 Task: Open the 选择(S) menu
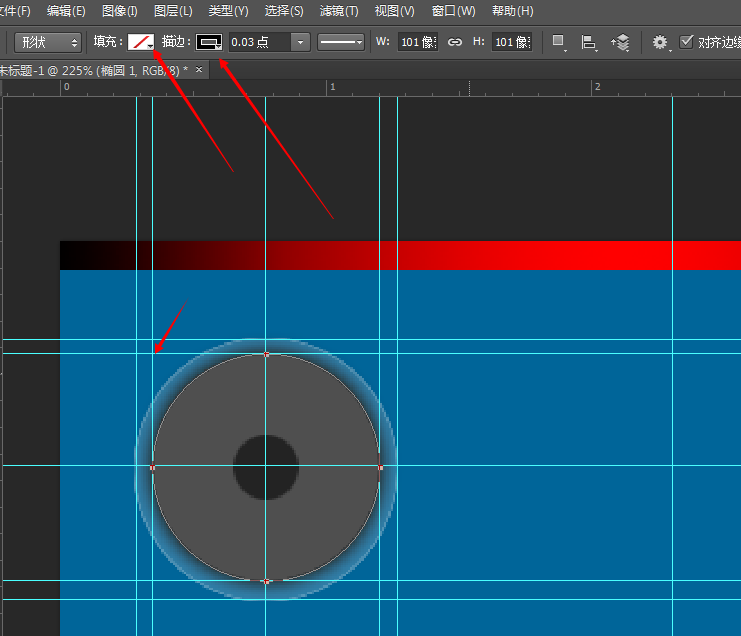click(284, 10)
